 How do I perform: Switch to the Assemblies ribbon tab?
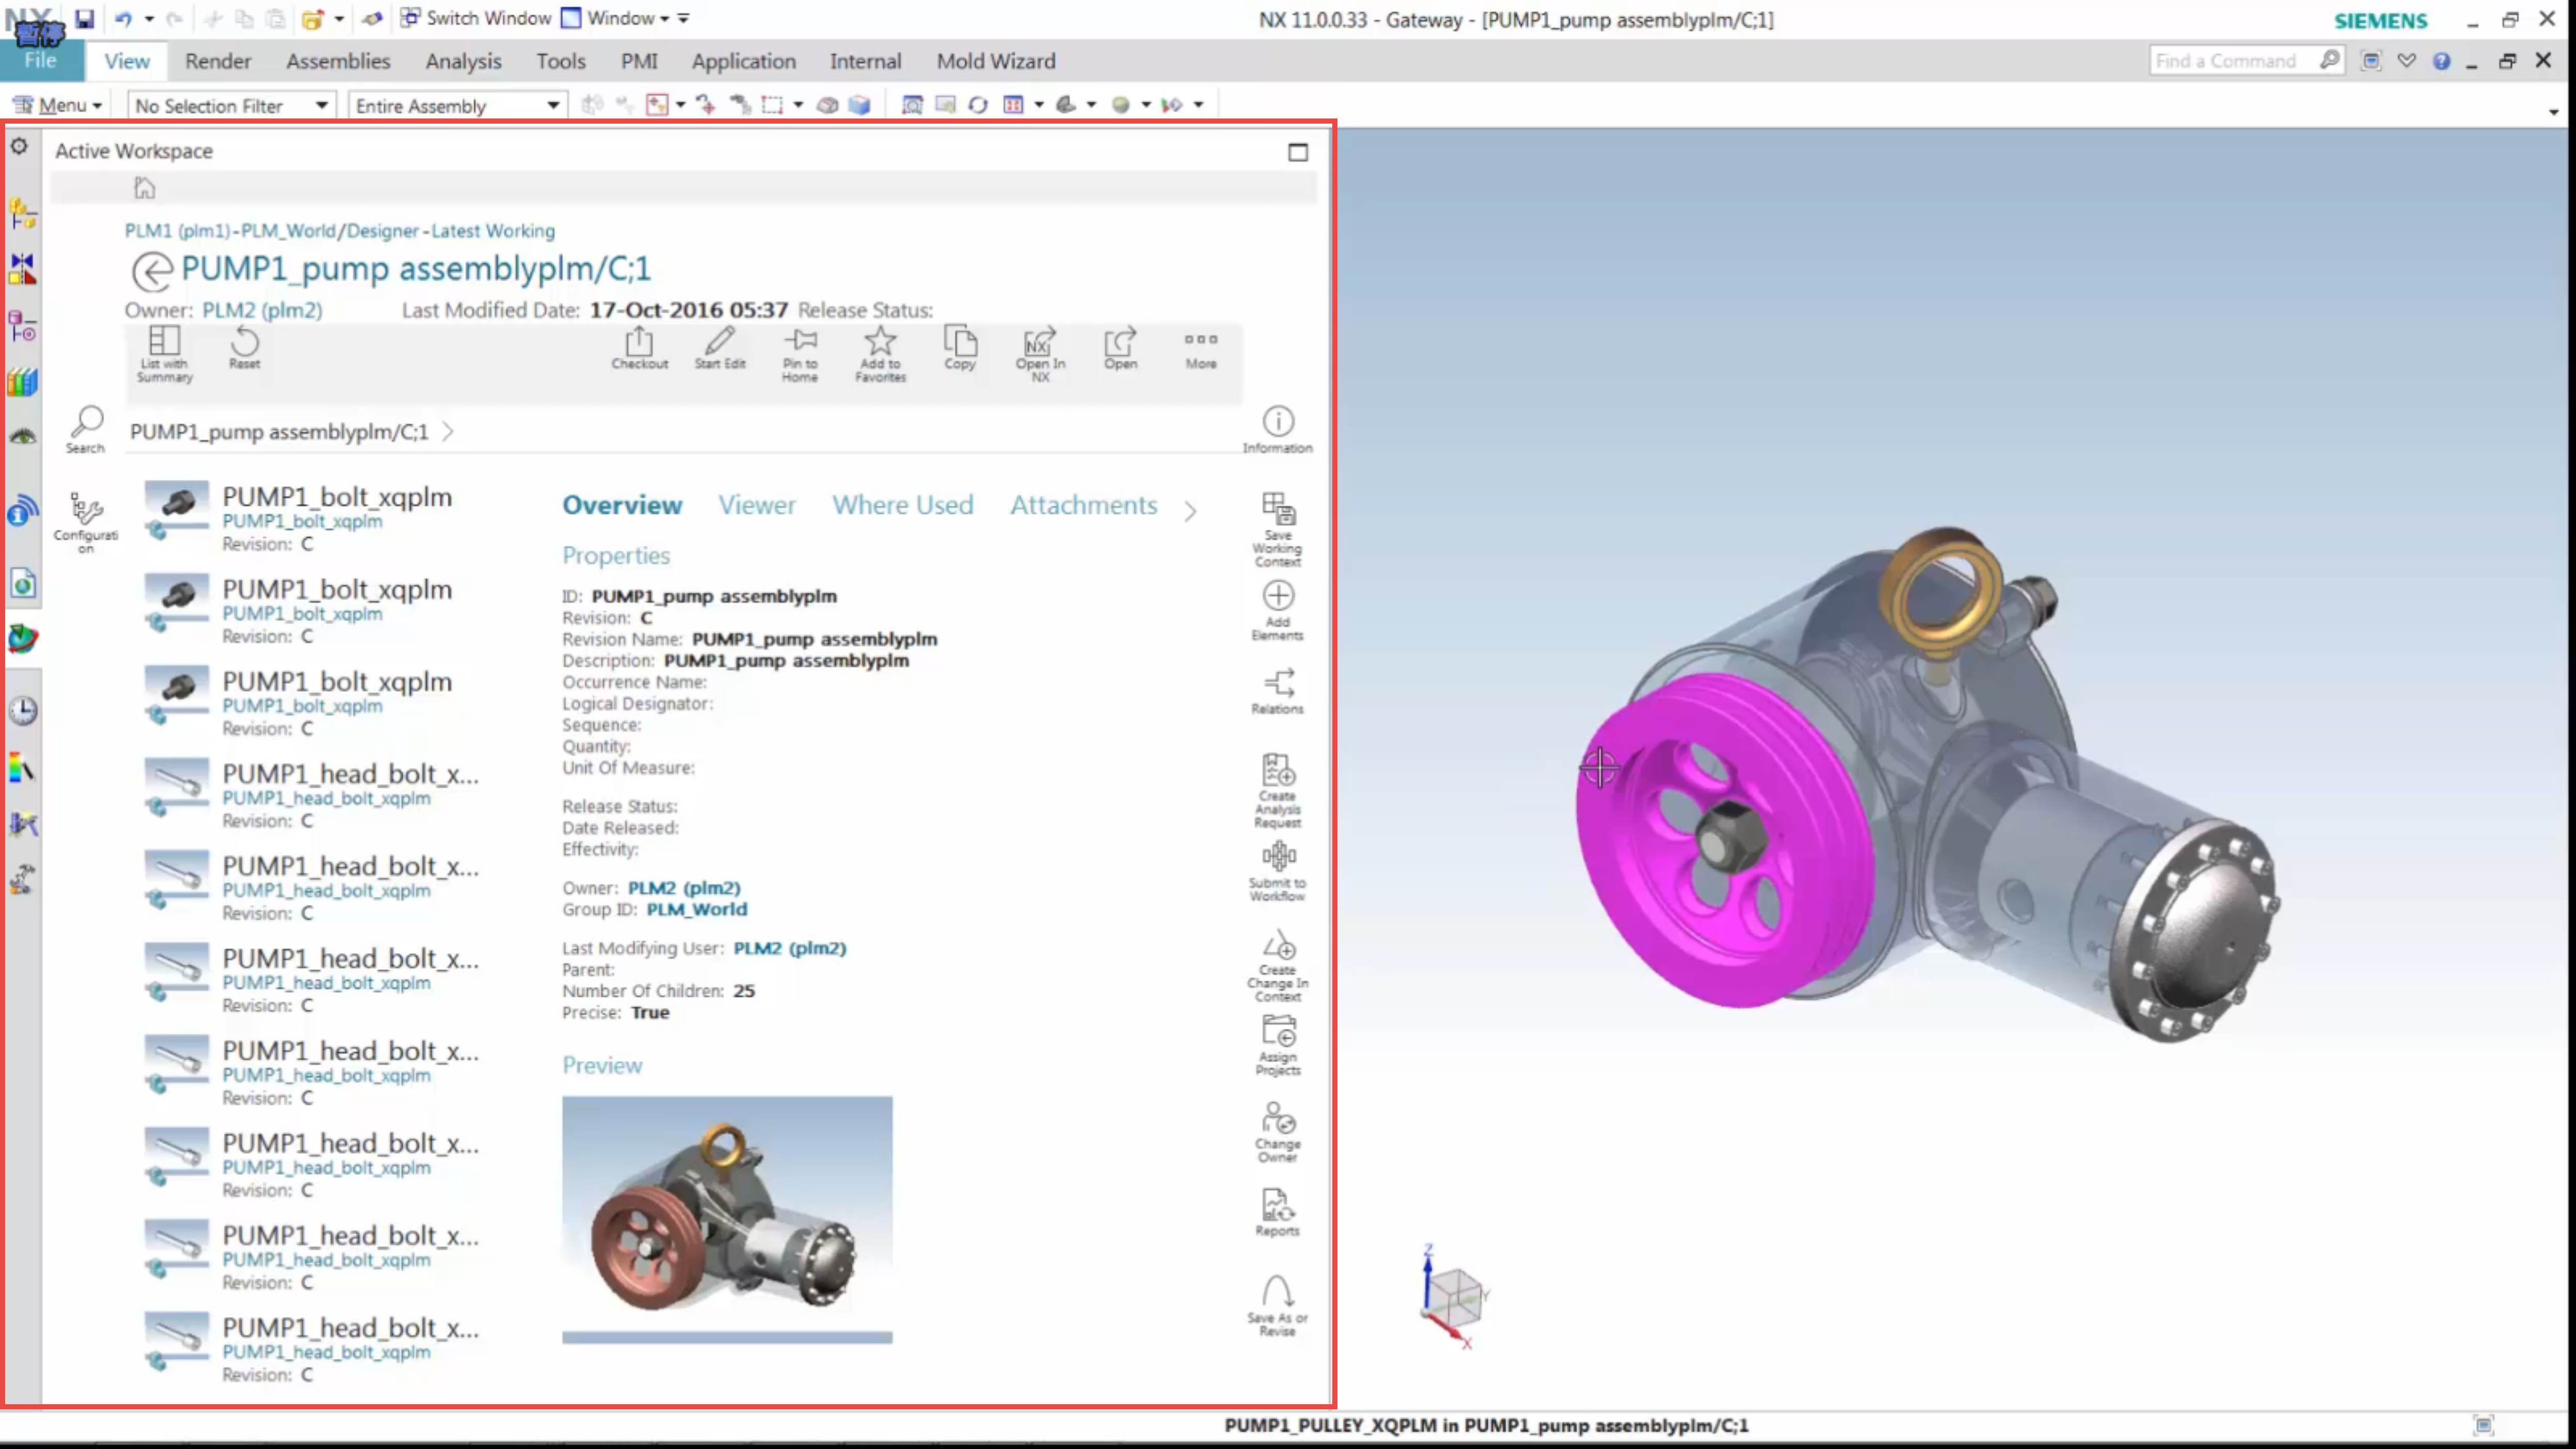coord(338,61)
